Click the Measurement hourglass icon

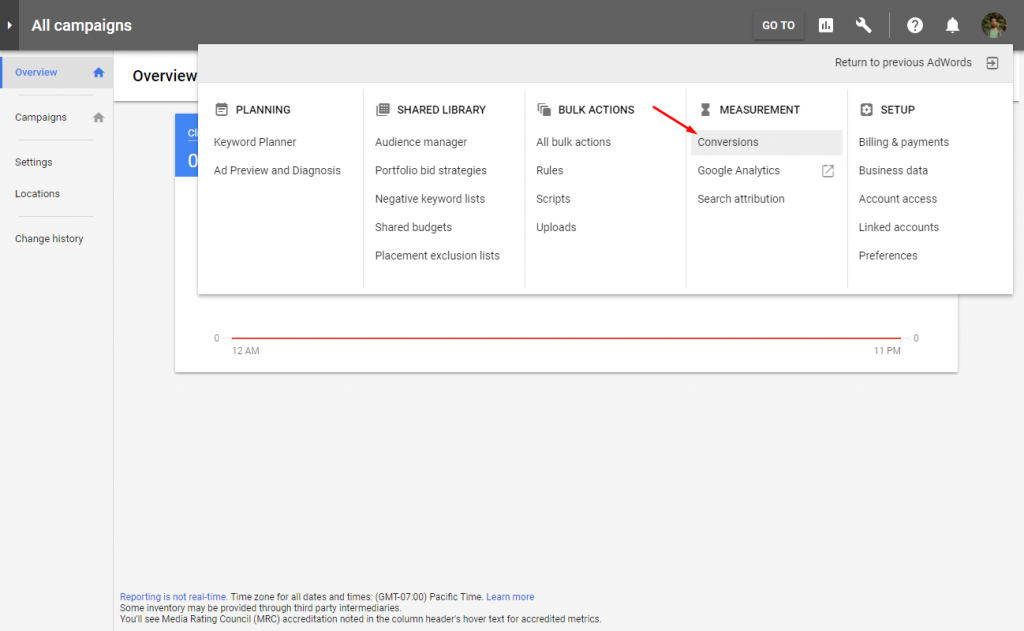point(707,109)
